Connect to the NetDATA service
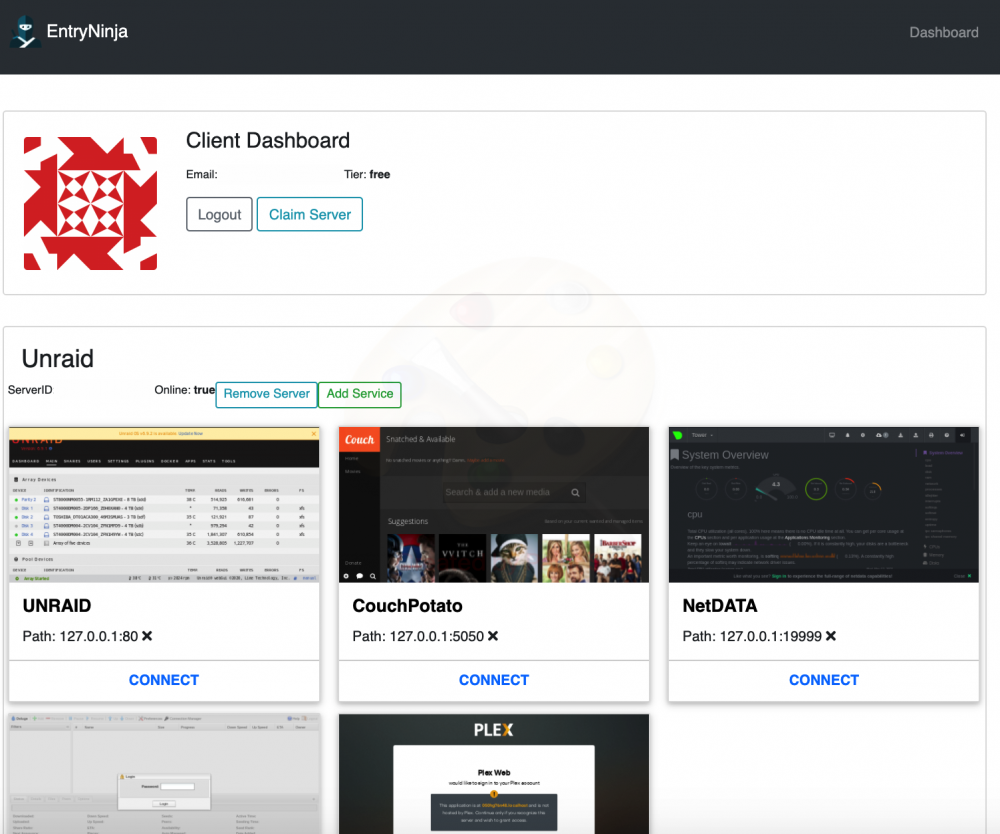1000x834 pixels. pyautogui.click(x=823, y=680)
